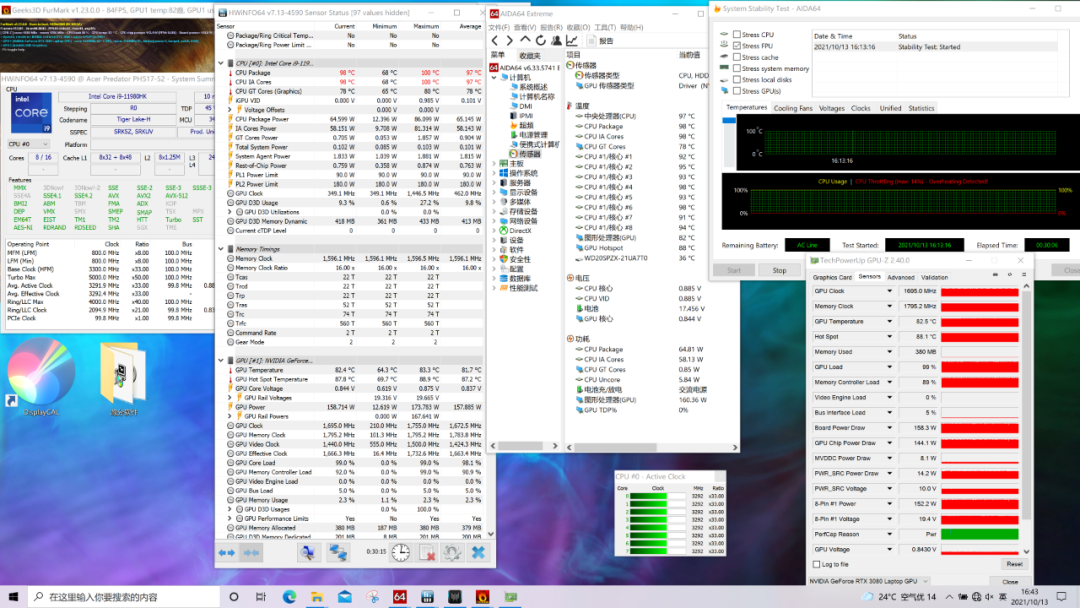The width and height of the screenshot is (1080, 608).
Task: Click GPU-Z screenshot camera icon
Action: click(995, 275)
